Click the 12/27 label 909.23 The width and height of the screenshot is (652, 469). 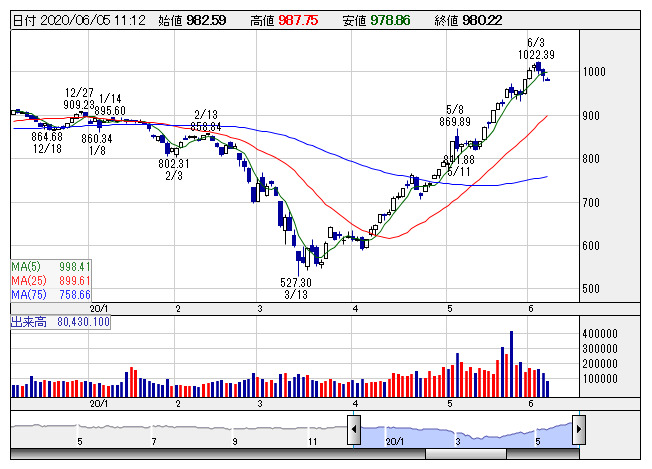[x=79, y=104]
